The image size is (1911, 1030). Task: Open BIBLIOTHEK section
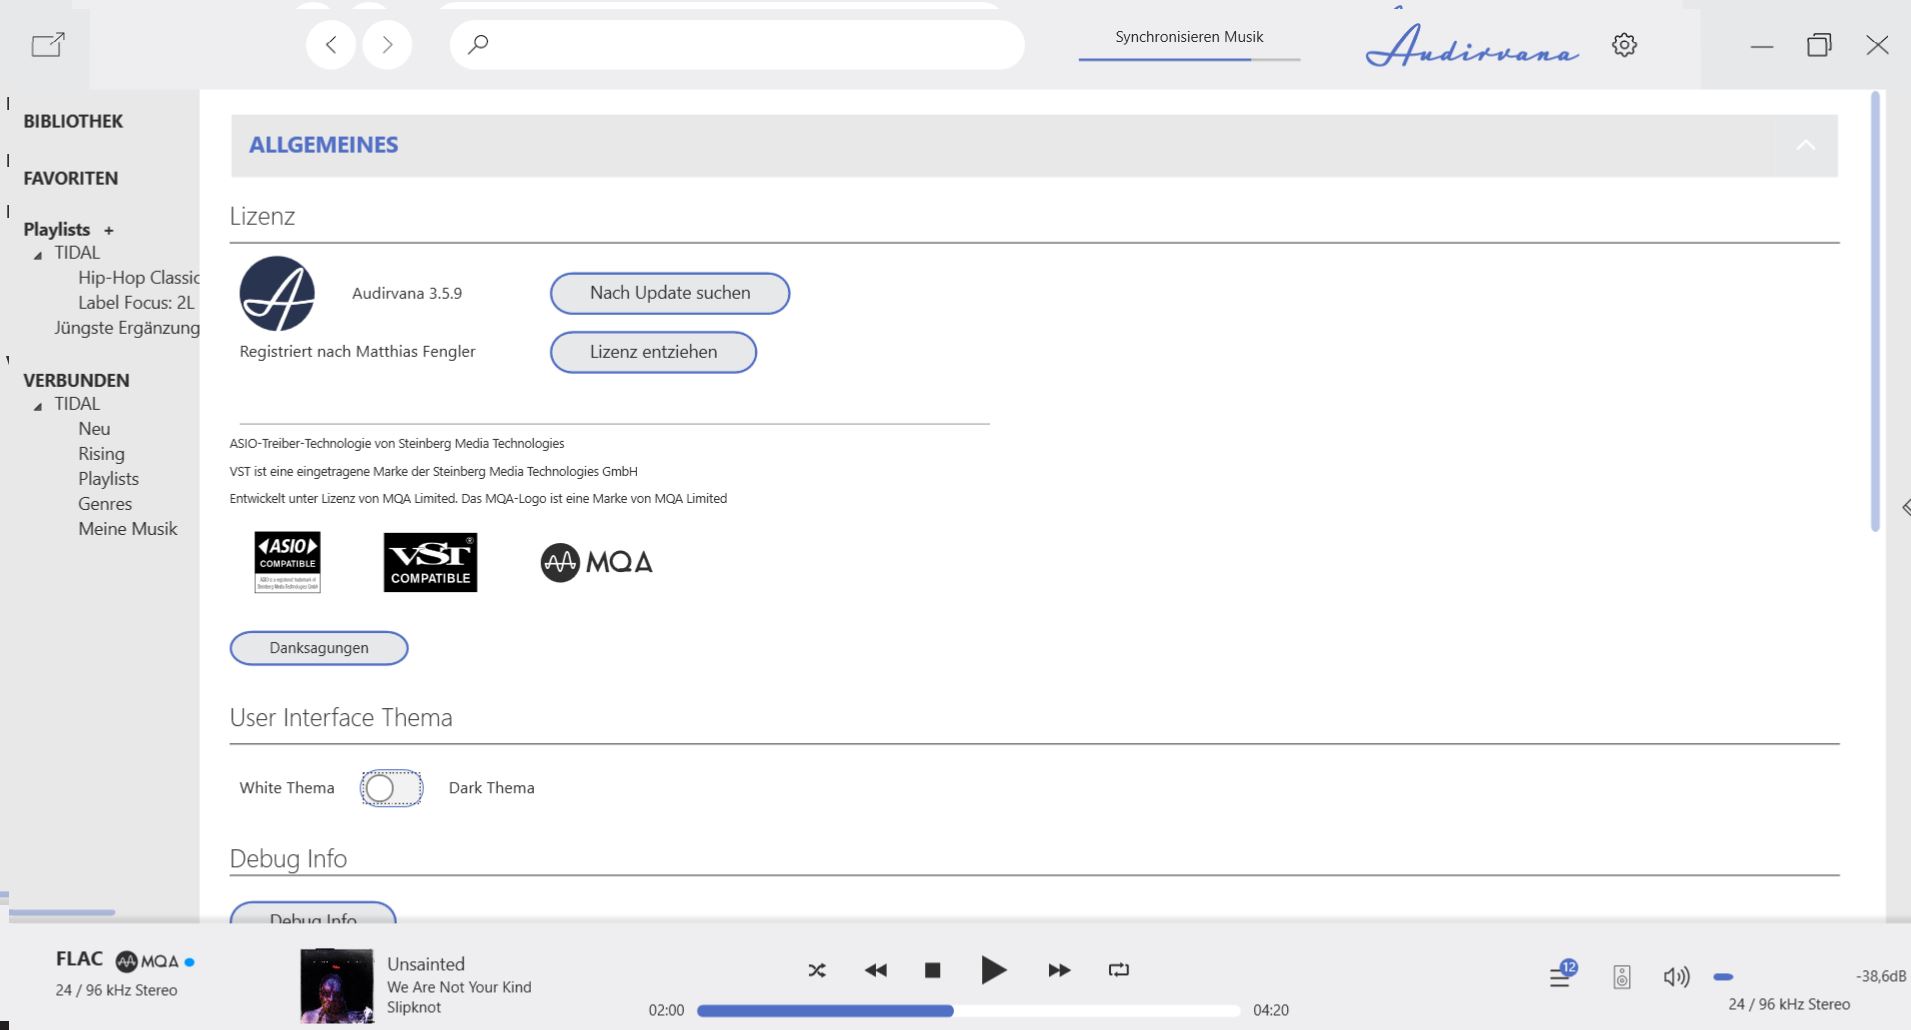(73, 121)
